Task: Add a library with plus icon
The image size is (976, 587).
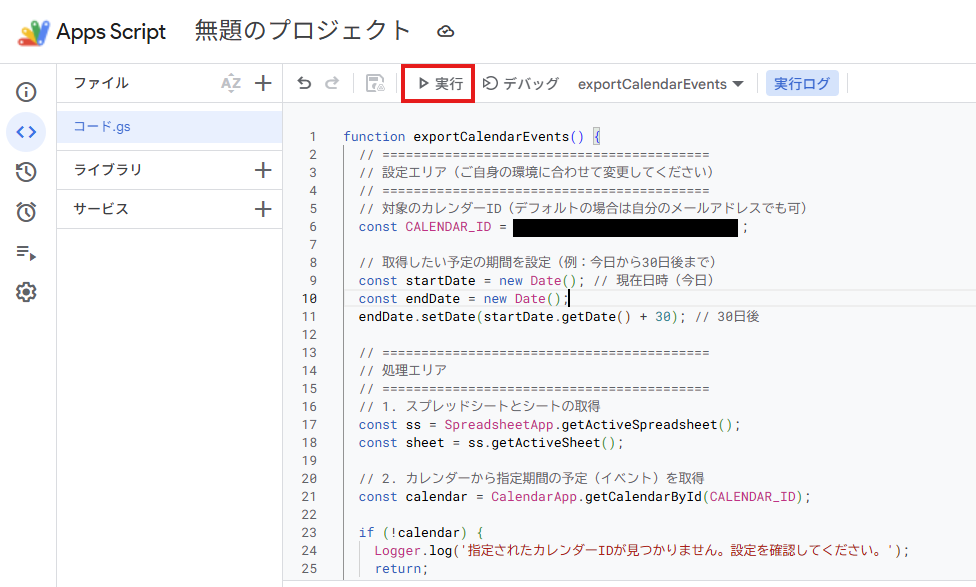Action: click(263, 170)
